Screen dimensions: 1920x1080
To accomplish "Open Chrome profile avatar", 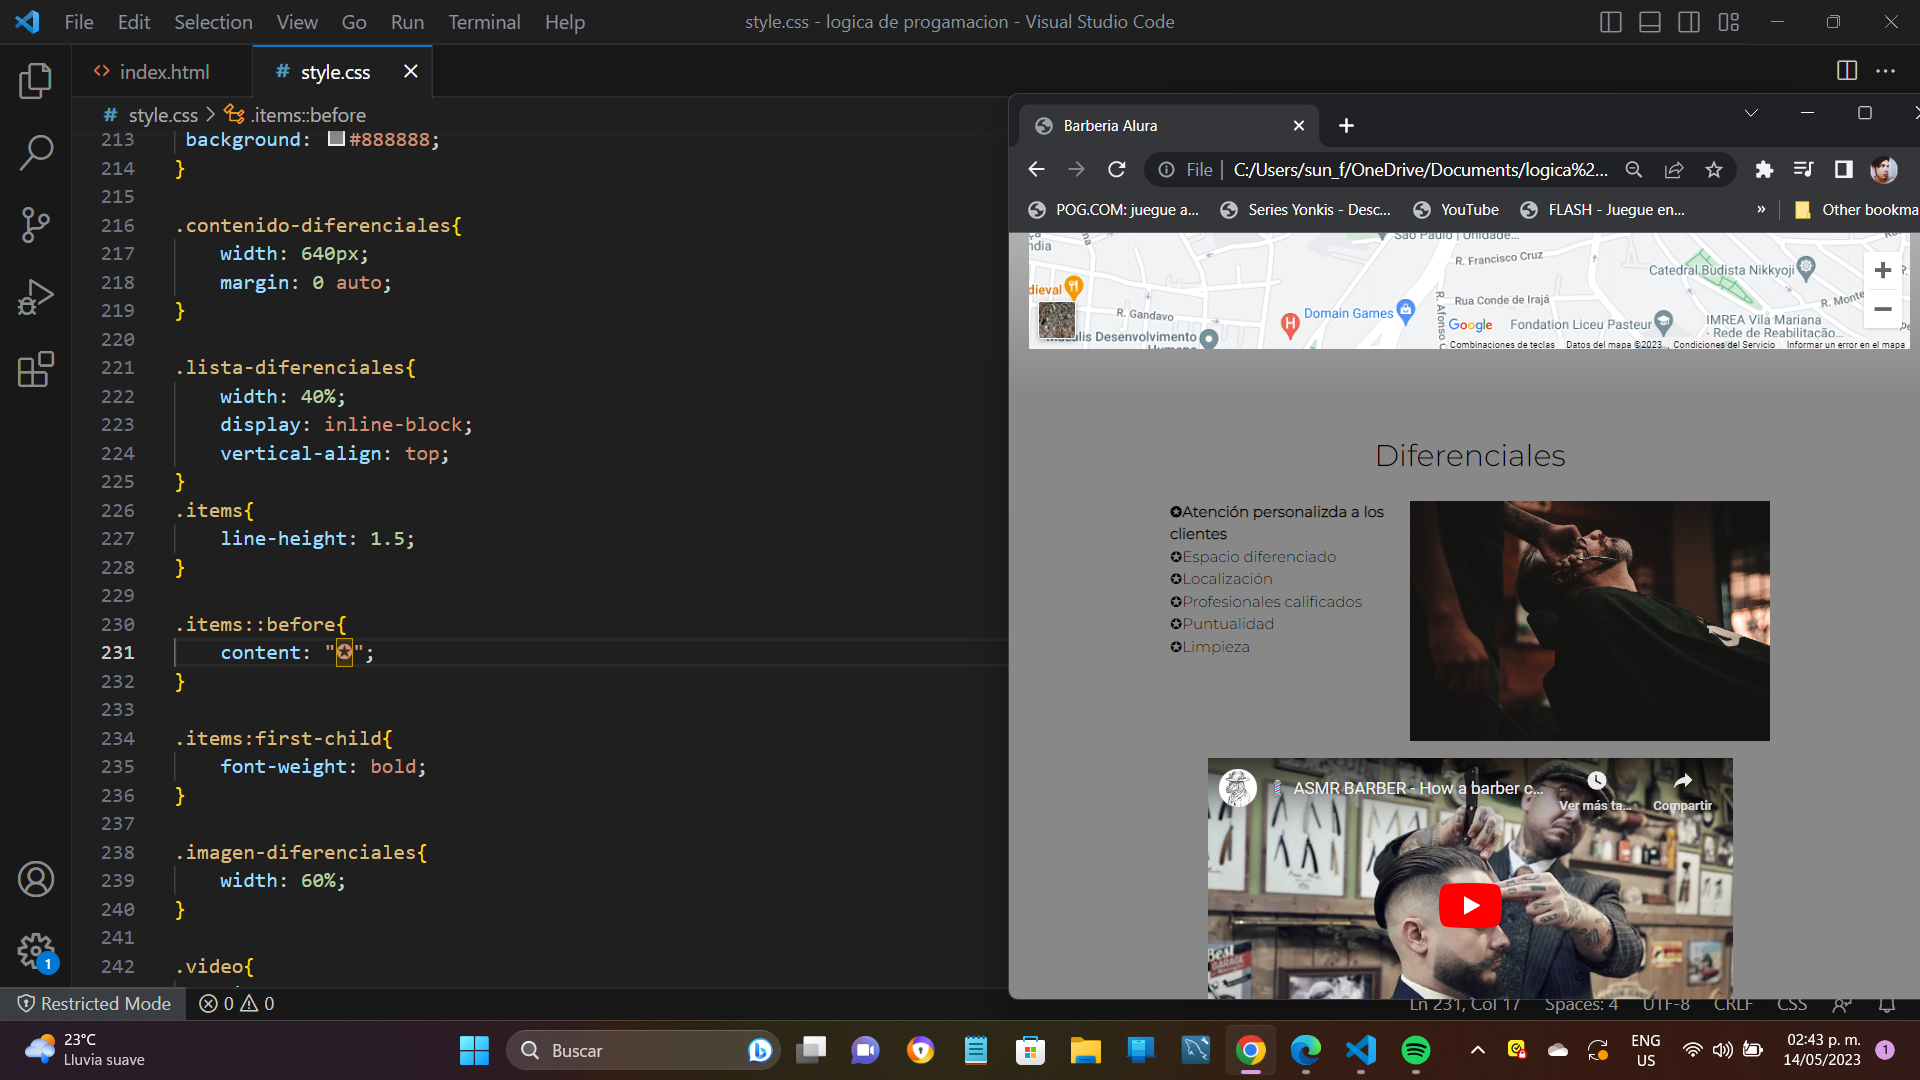I will [1884, 170].
